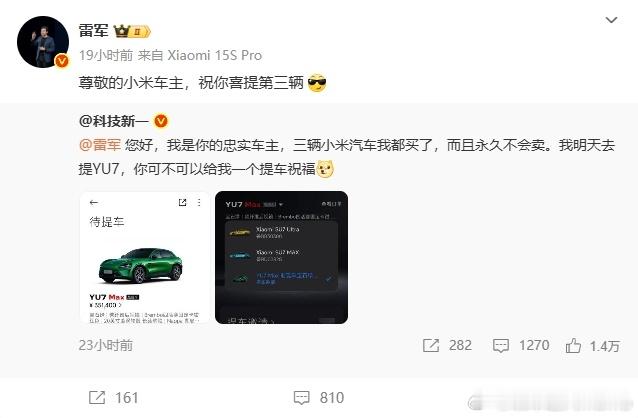The width and height of the screenshot is (638, 418).
Task: Open the dark vehicle list screenshot
Action: point(281,257)
